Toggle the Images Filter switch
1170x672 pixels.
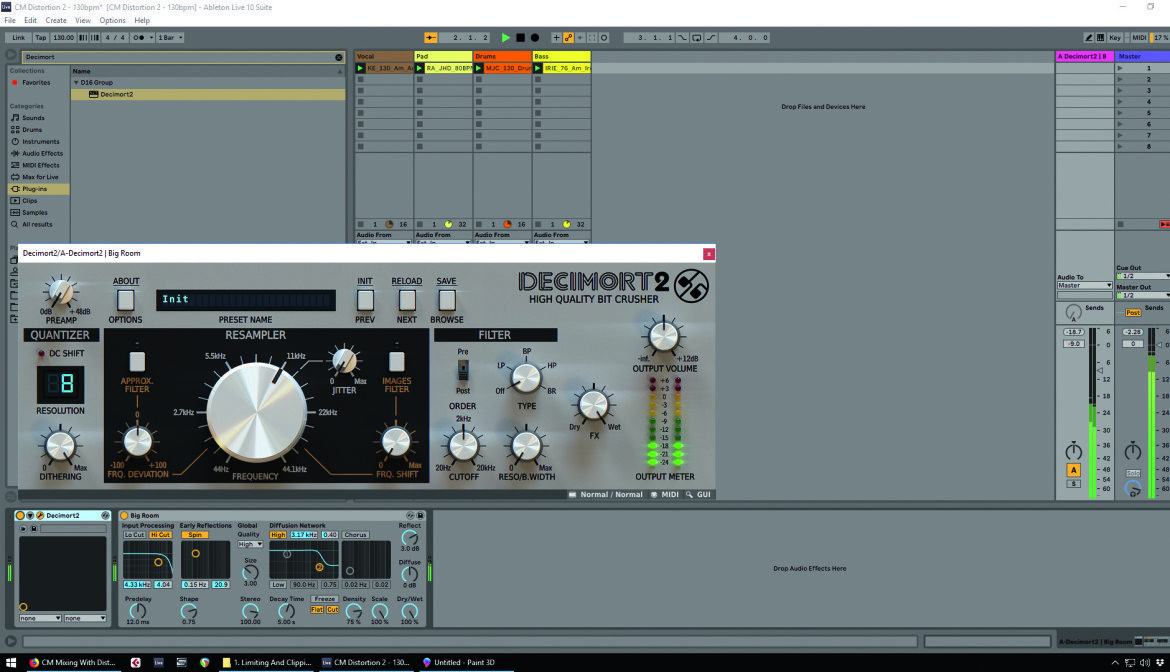pos(396,361)
